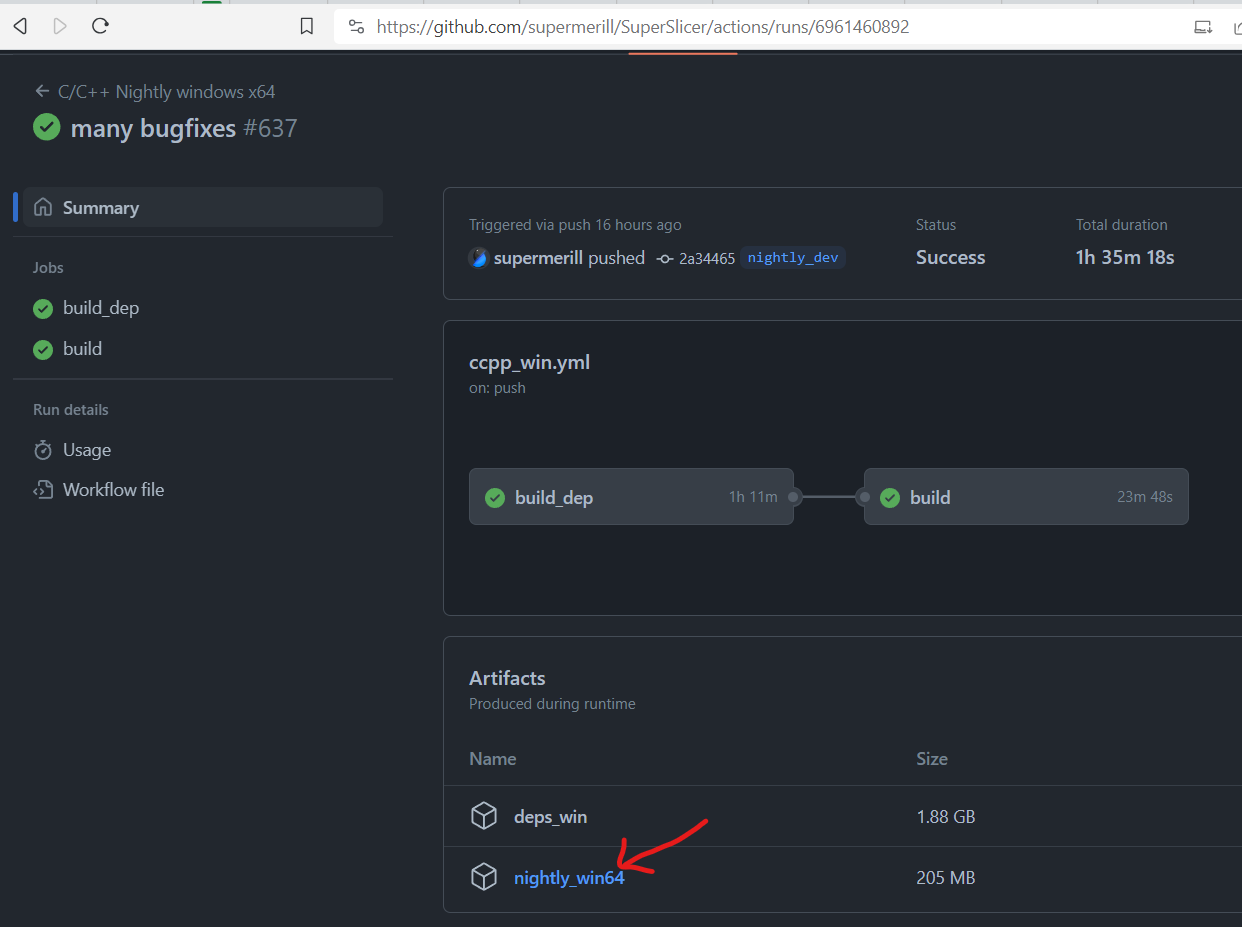
Task: Click the home icon next to Summary
Action: [43, 207]
